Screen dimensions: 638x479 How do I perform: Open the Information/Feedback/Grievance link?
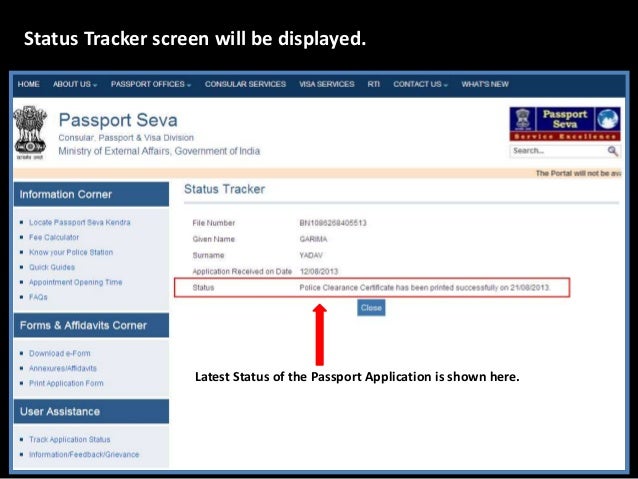coord(84,454)
